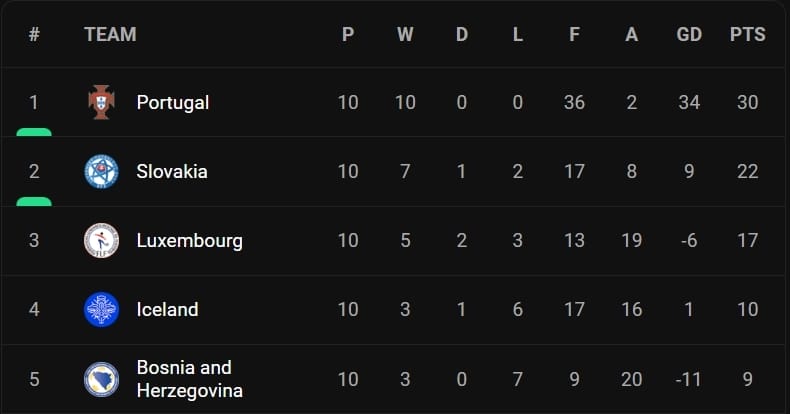Sort table by PTS column header

coord(747,34)
